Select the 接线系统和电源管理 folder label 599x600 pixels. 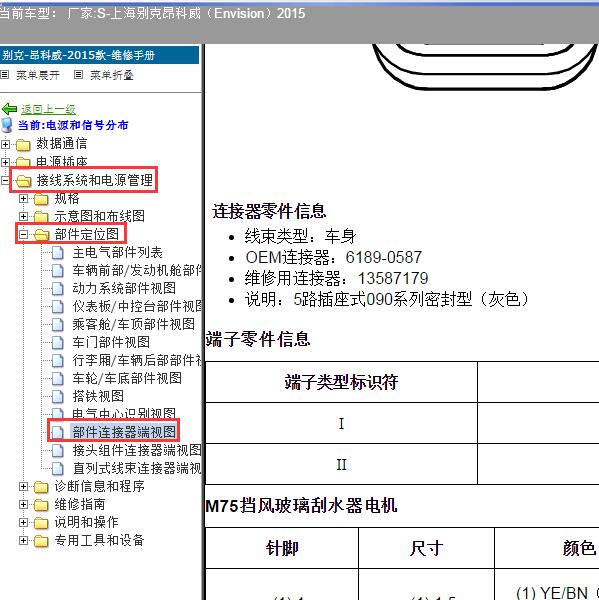click(95, 180)
